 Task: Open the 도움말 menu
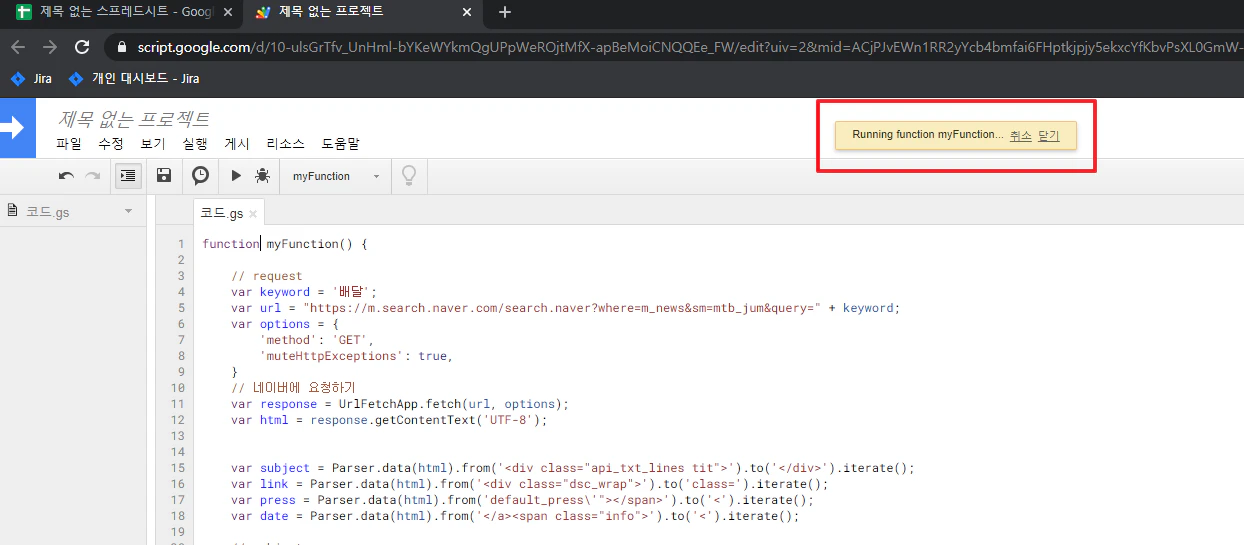340,144
